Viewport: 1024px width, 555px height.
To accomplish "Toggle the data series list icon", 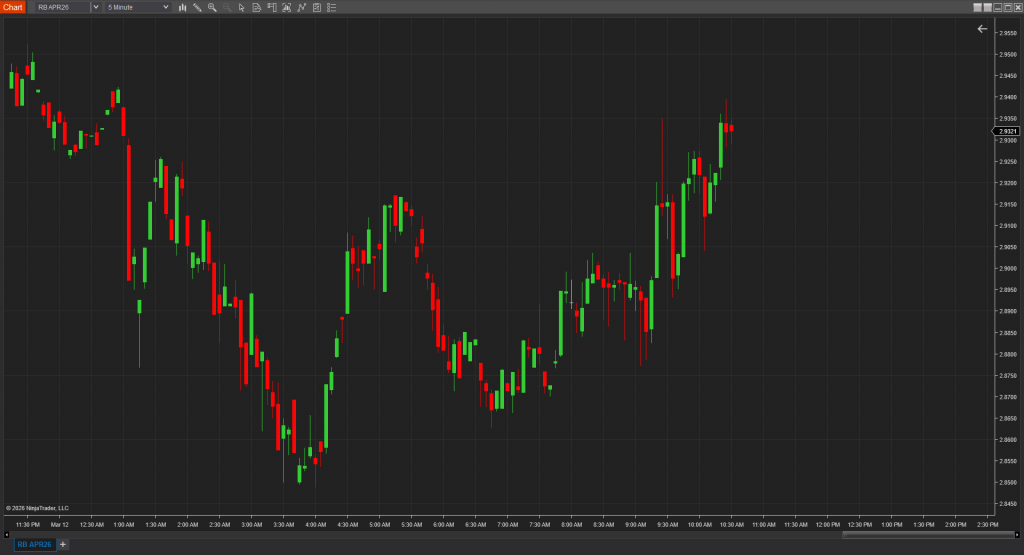I will (x=332, y=7).
